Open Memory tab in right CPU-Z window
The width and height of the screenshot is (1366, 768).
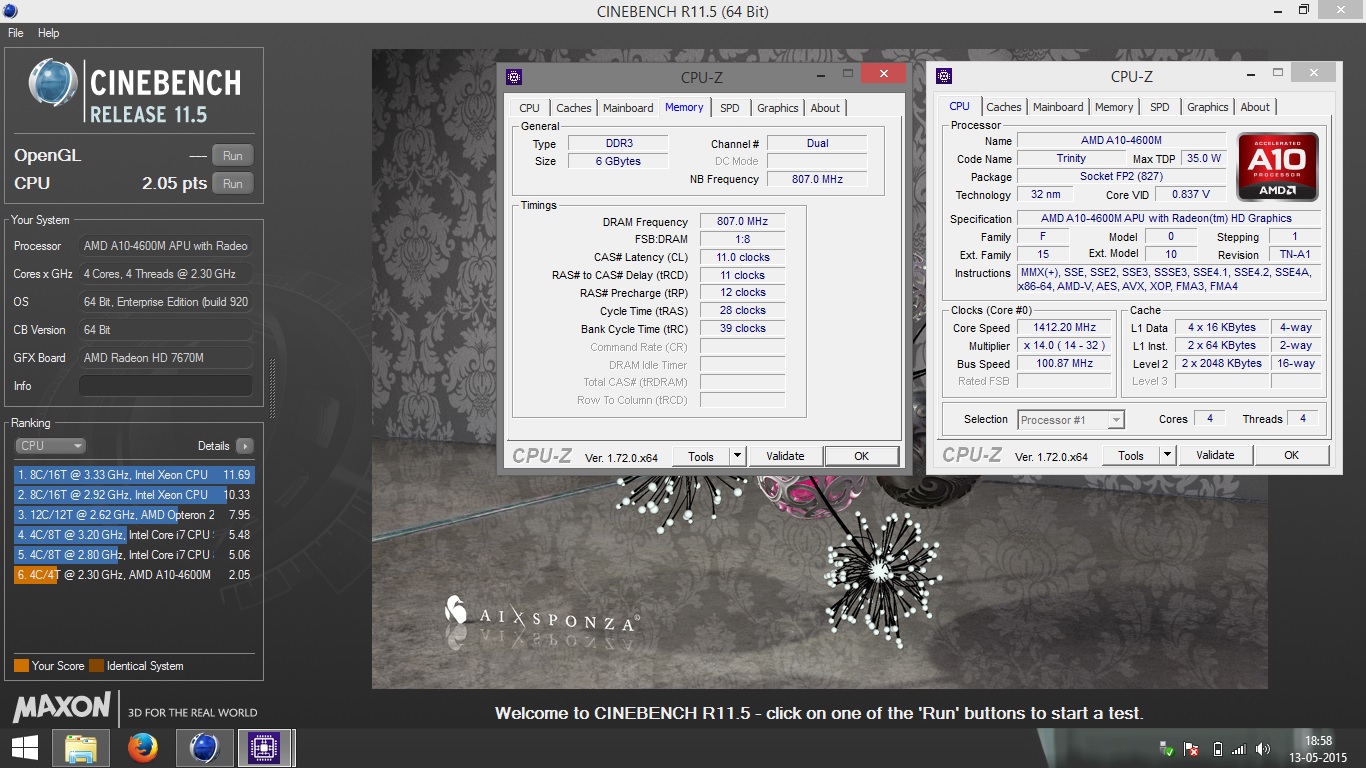point(1114,107)
